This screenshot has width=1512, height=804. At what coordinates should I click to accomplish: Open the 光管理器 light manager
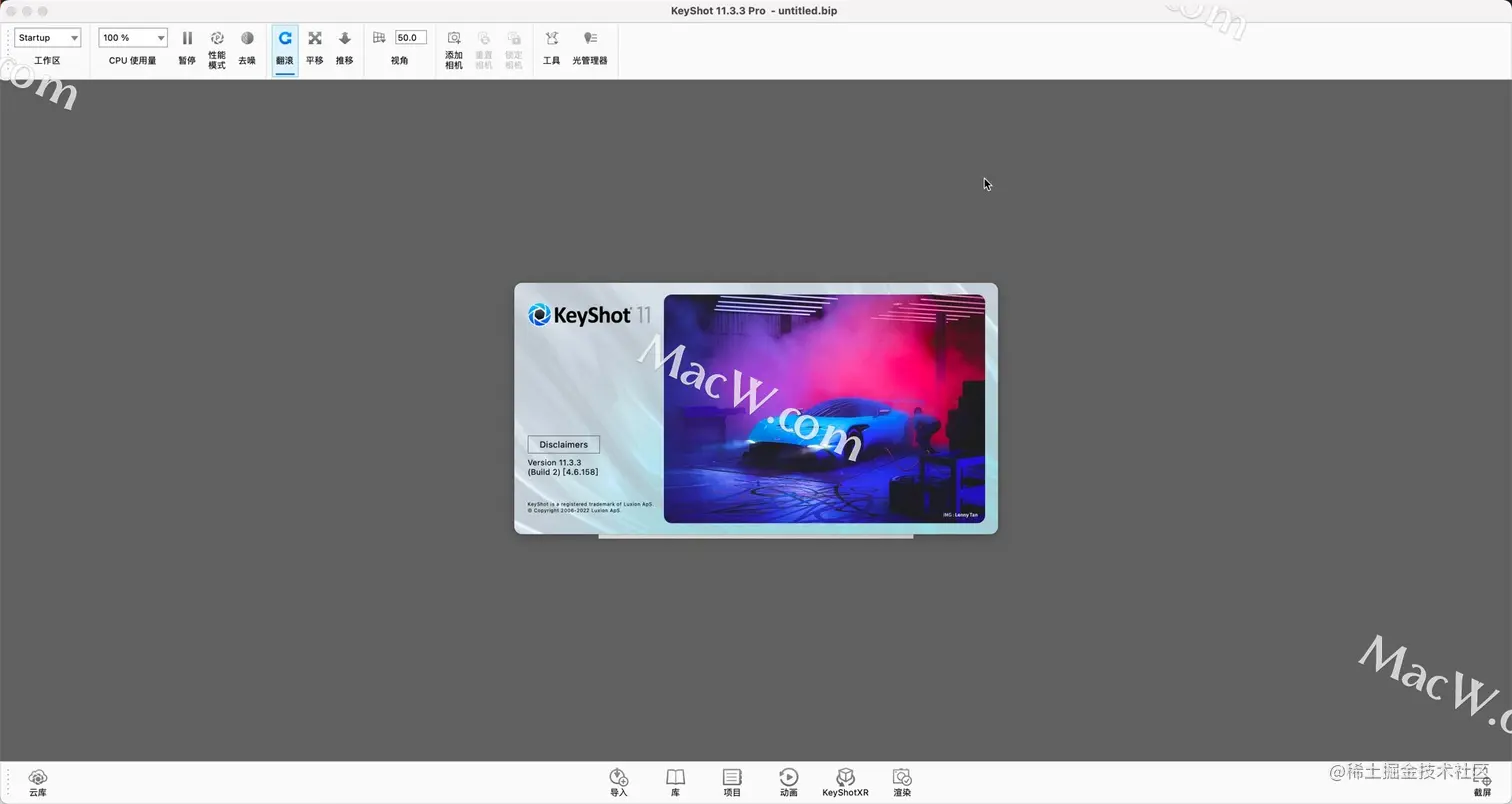point(590,47)
